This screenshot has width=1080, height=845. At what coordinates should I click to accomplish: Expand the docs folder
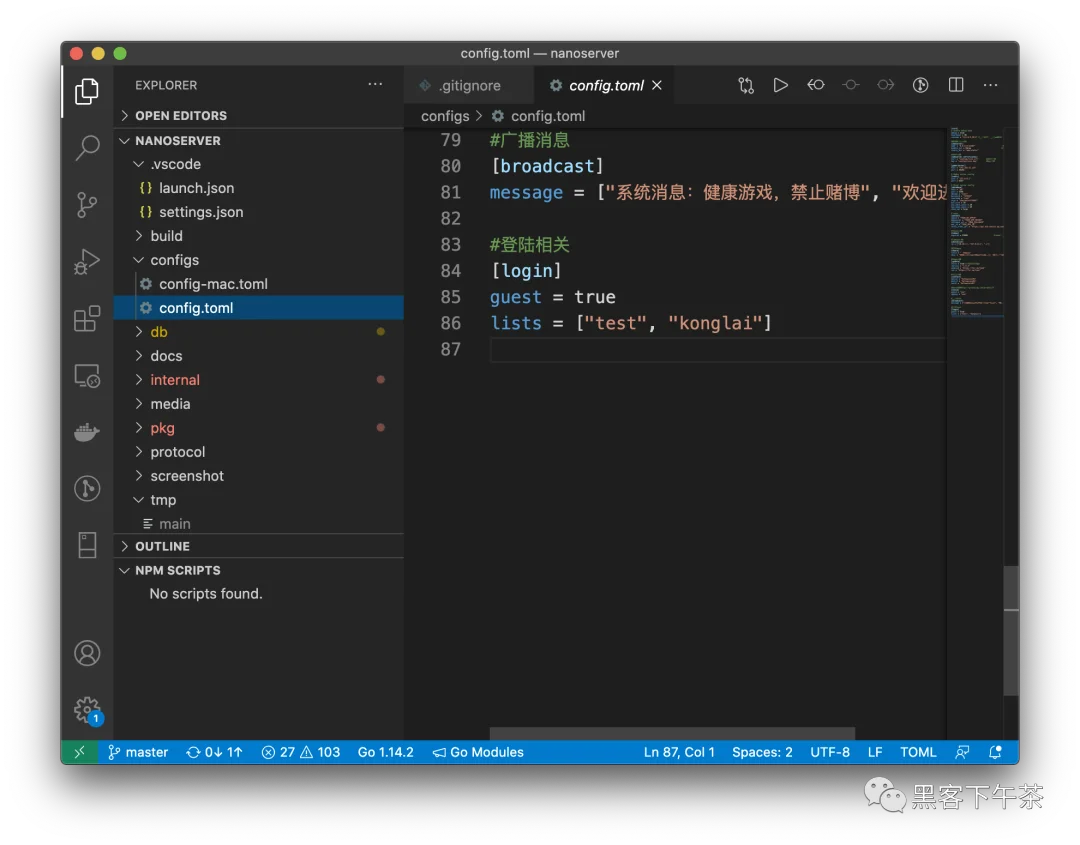coord(259,356)
